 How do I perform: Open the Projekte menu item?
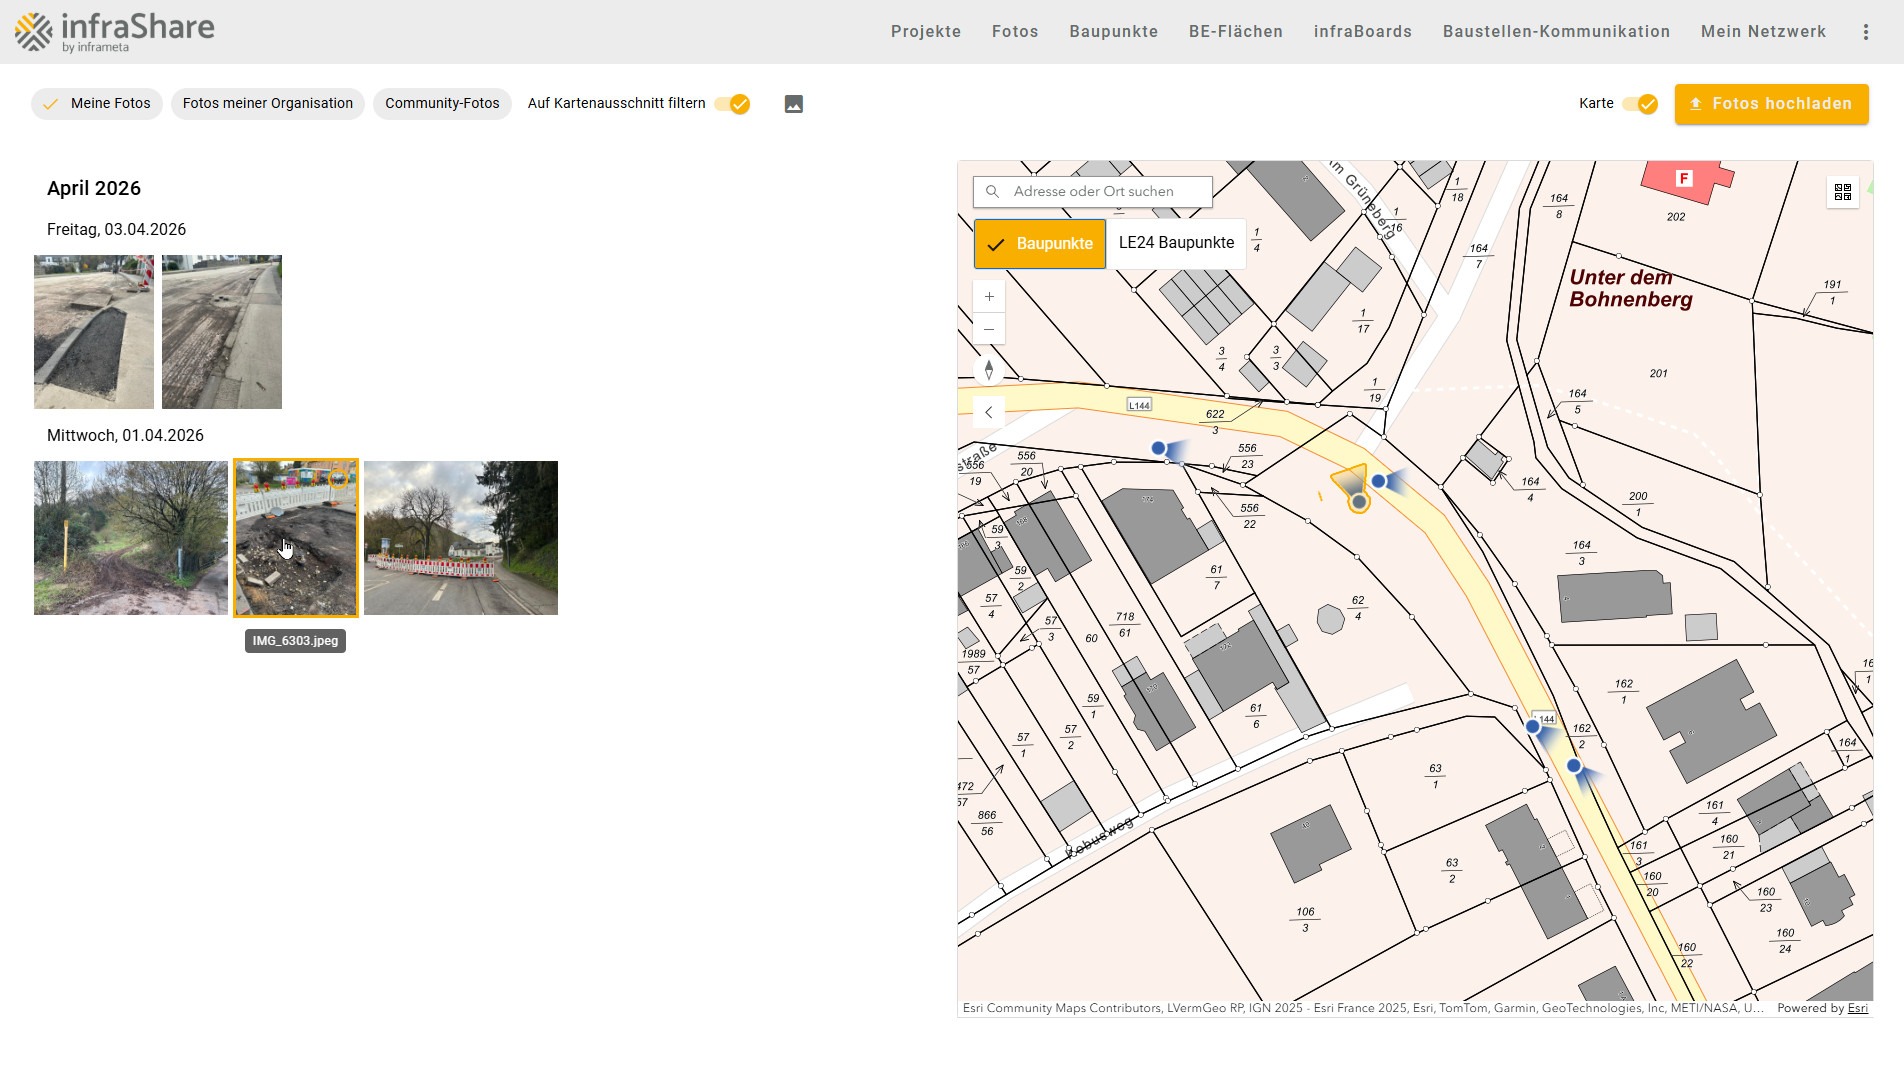925,32
